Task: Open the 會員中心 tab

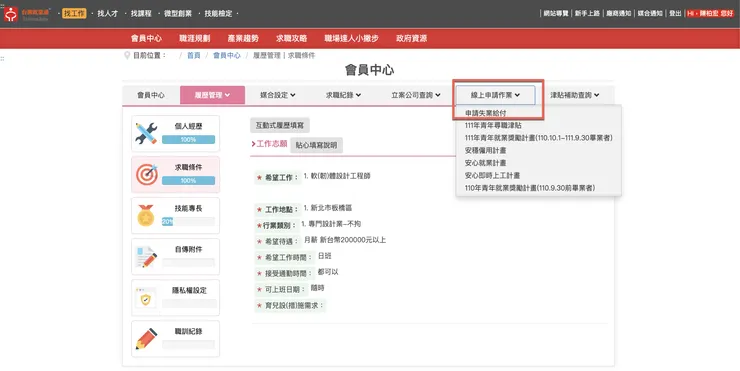Action: click(x=151, y=95)
